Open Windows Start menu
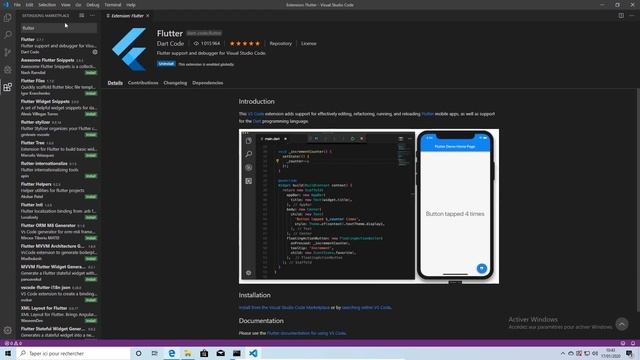The image size is (640, 360). click(x=8, y=353)
